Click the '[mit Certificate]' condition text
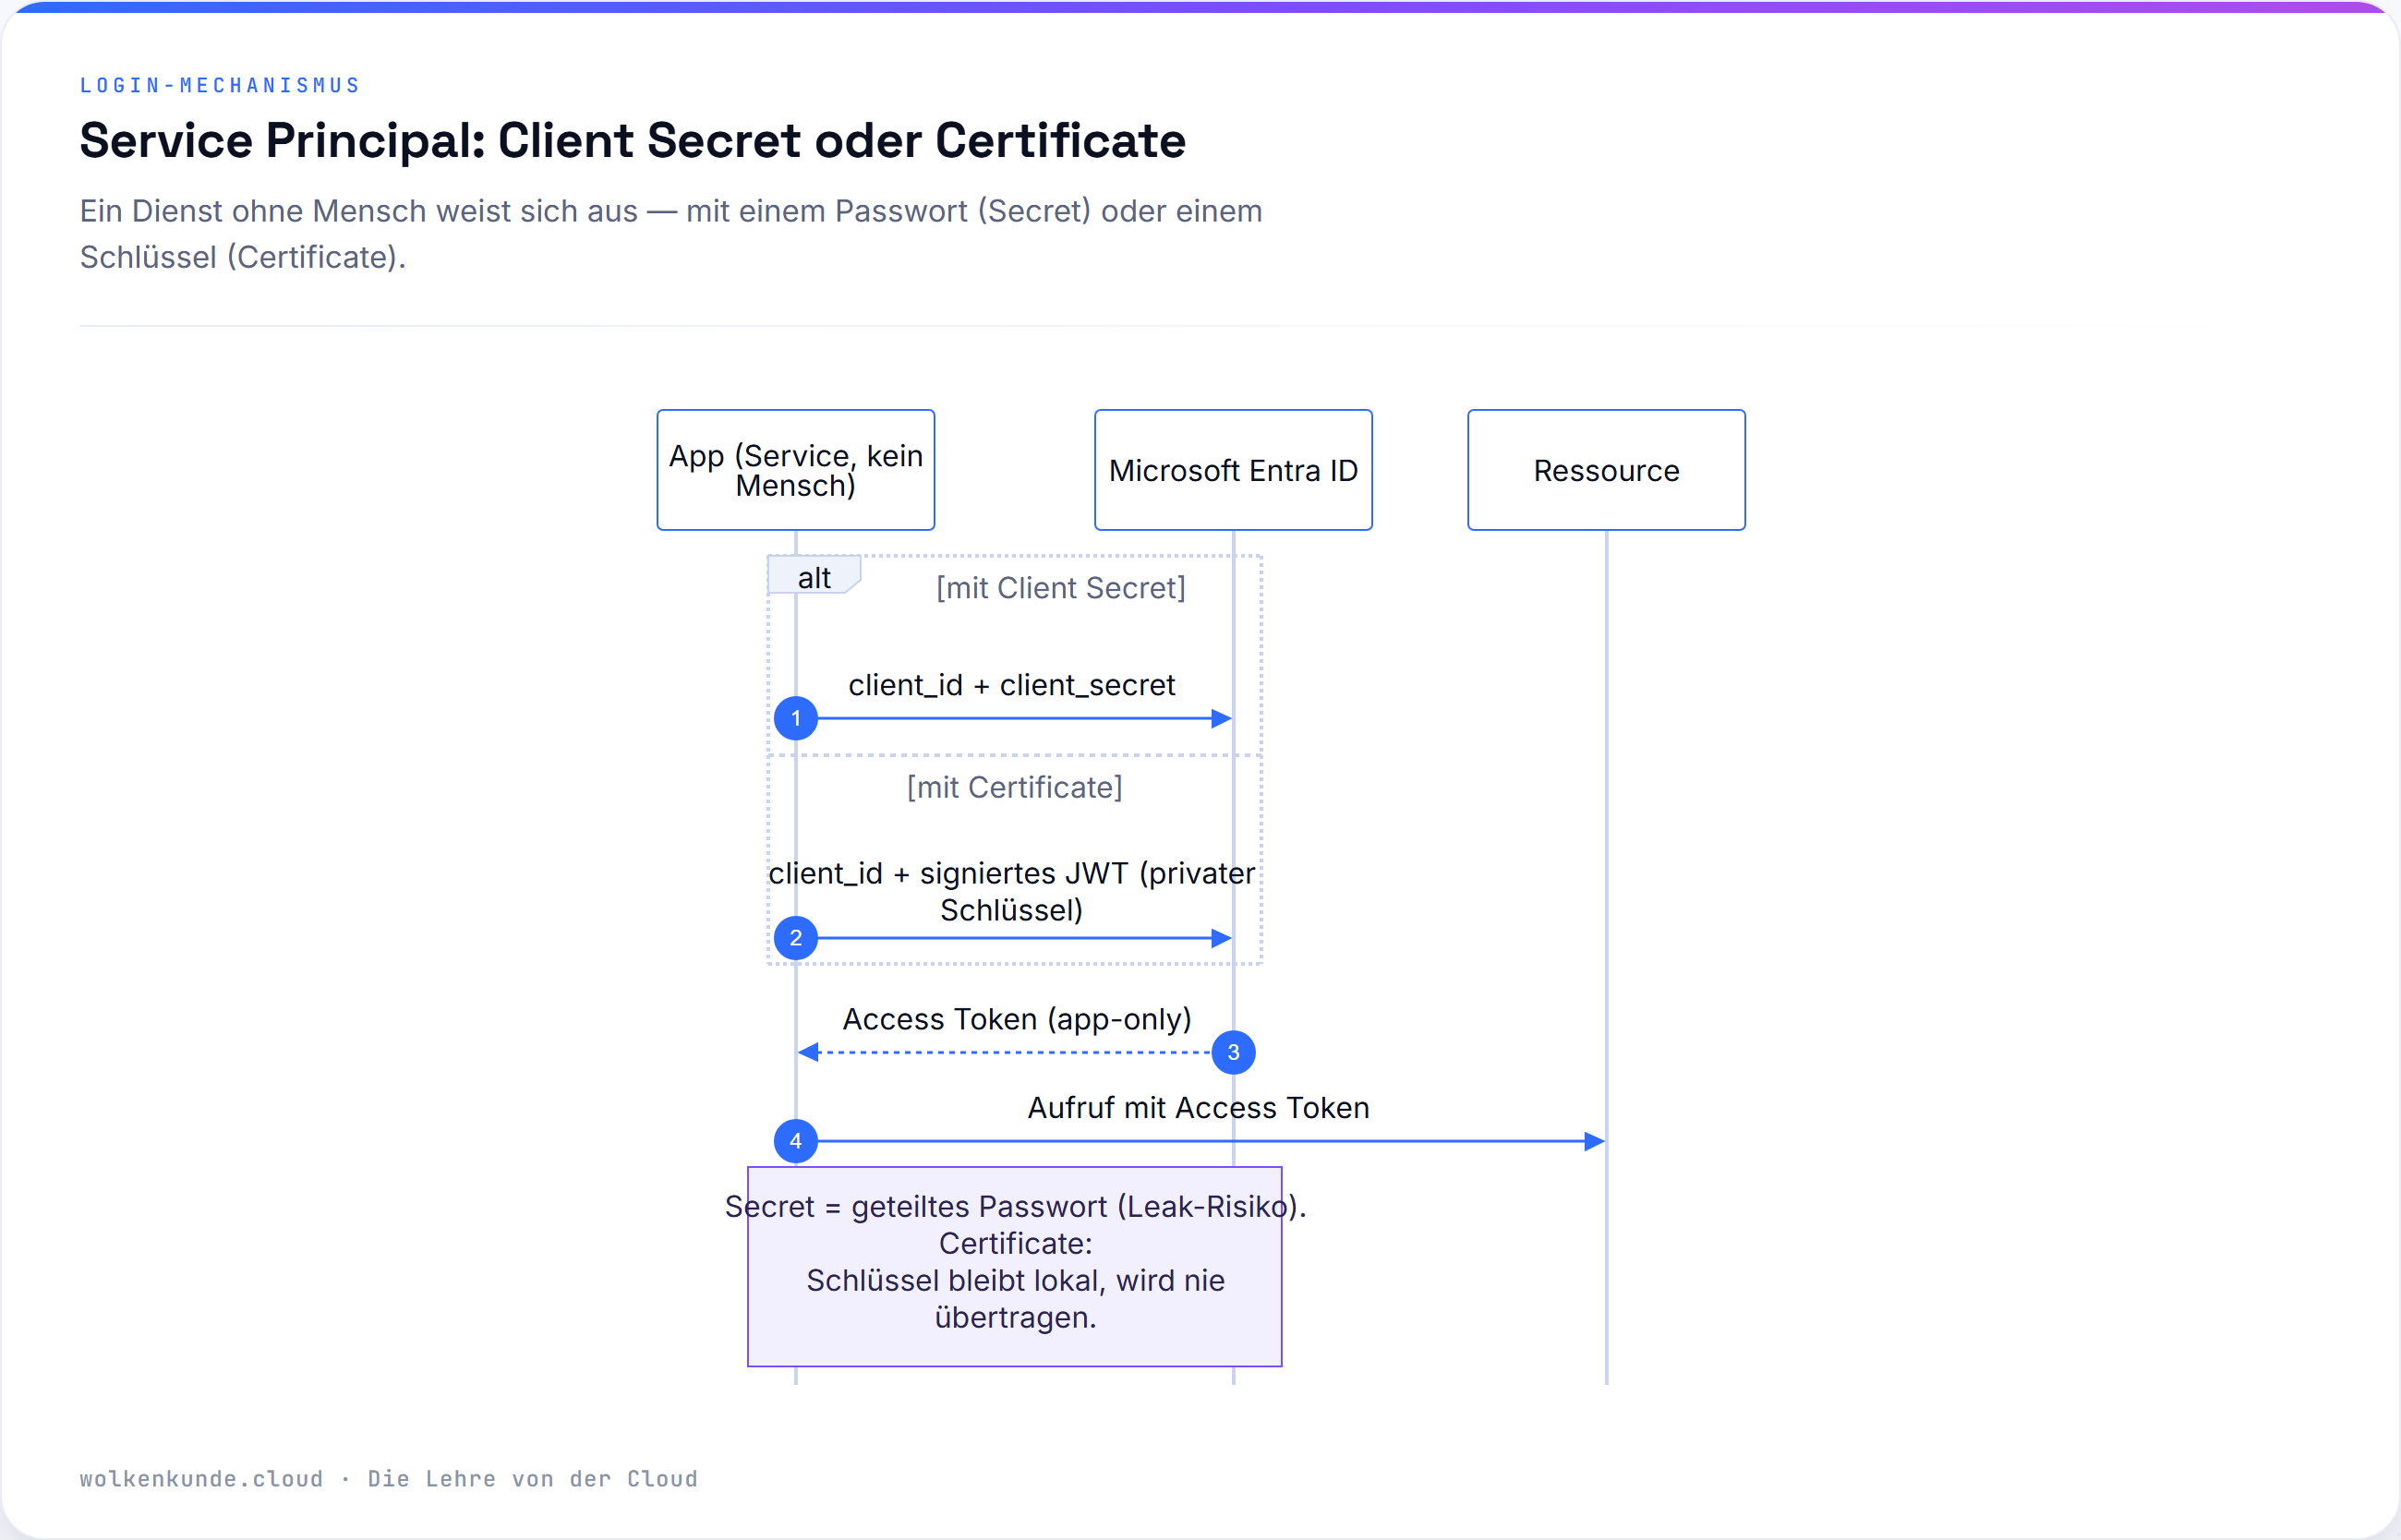Image resolution: width=2401 pixels, height=1540 pixels. click(x=1014, y=787)
